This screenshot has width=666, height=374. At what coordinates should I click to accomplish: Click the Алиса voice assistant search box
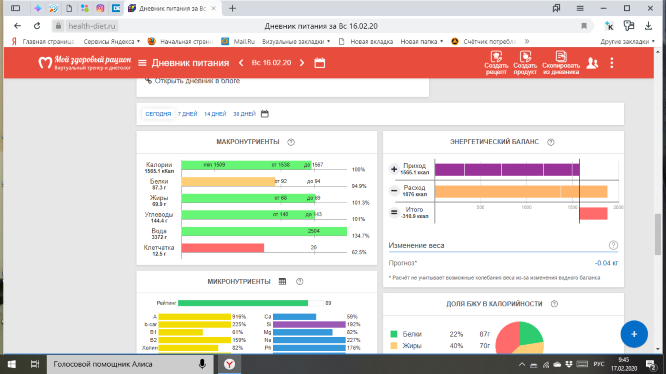tap(130, 364)
